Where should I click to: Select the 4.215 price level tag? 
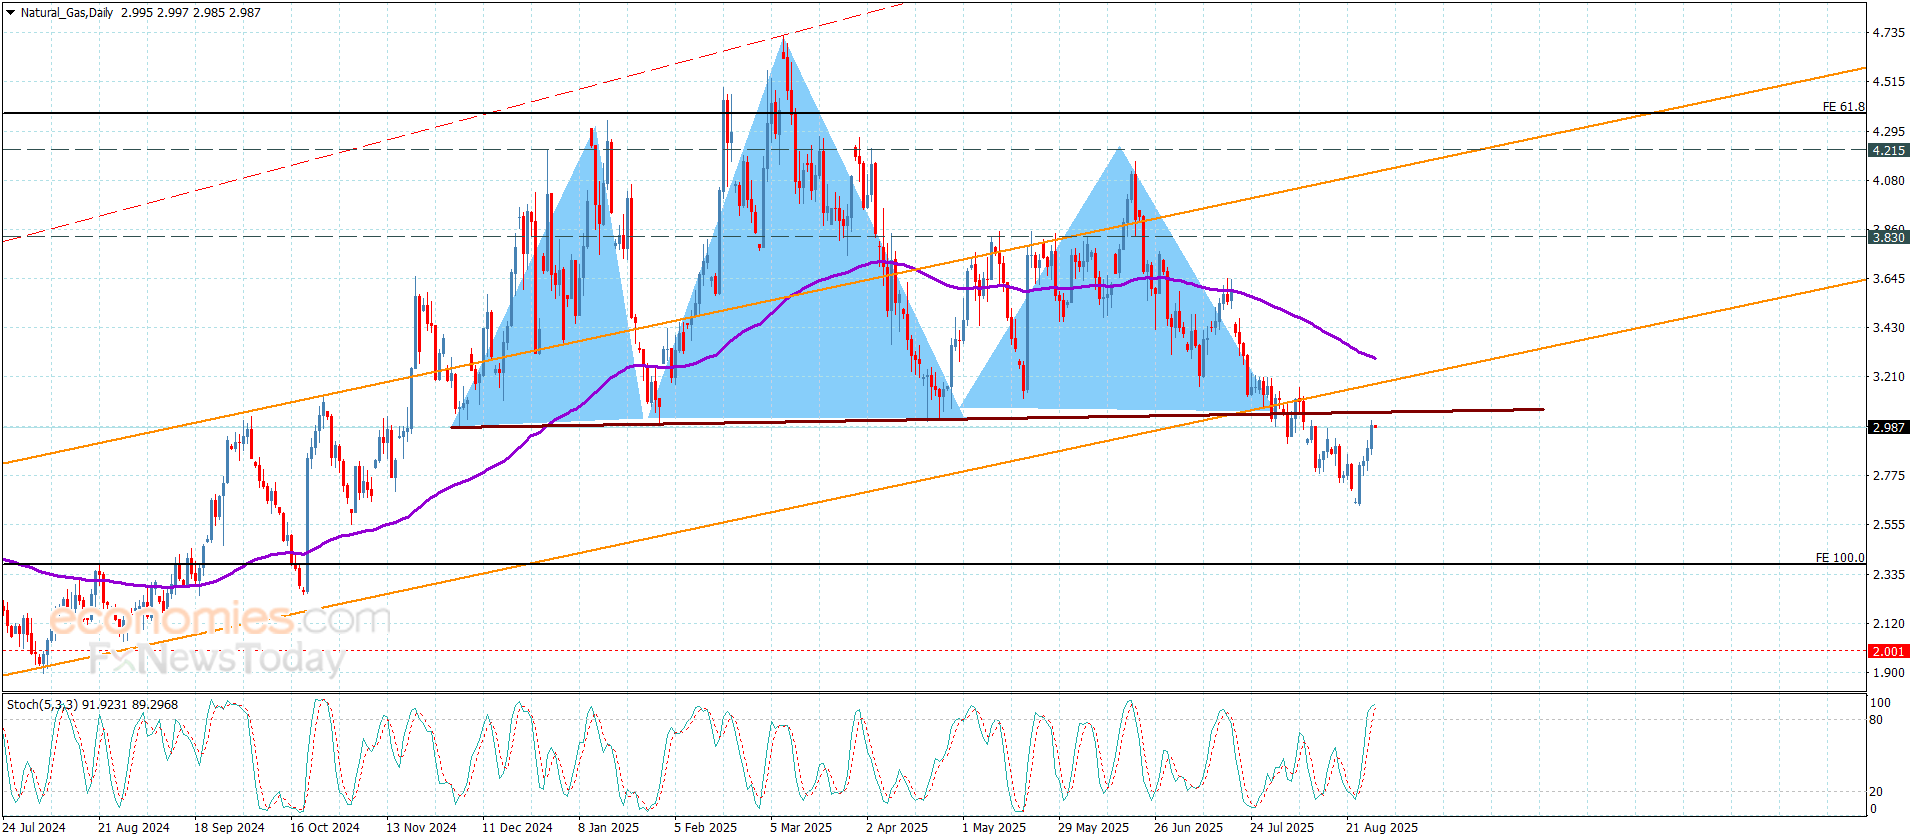pyautogui.click(x=1888, y=150)
